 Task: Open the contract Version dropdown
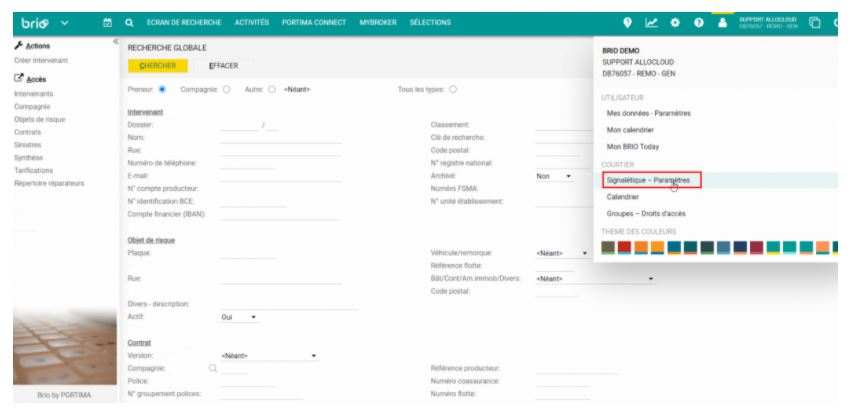[268, 355]
